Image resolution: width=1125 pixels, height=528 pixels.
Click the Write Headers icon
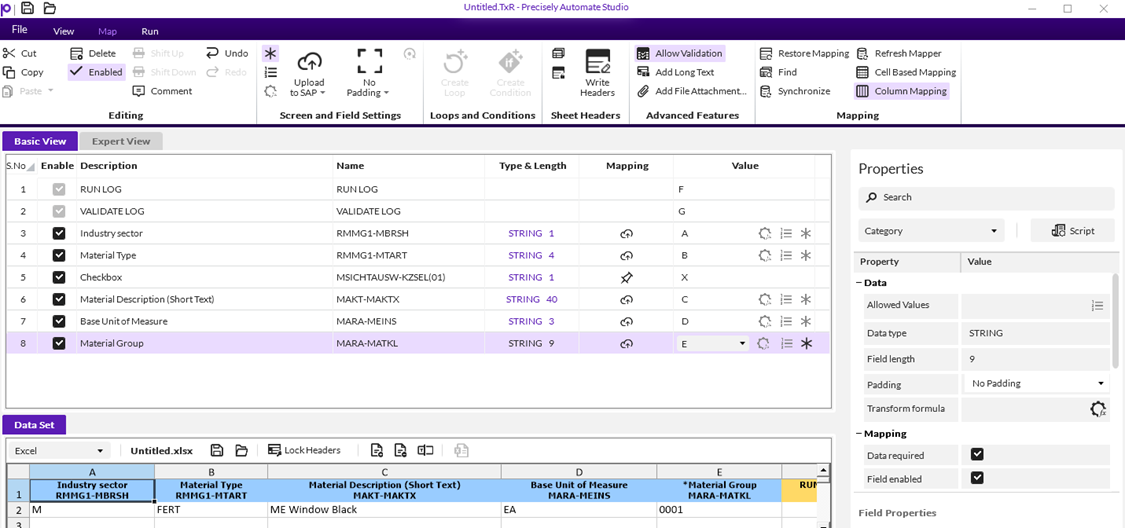click(597, 62)
